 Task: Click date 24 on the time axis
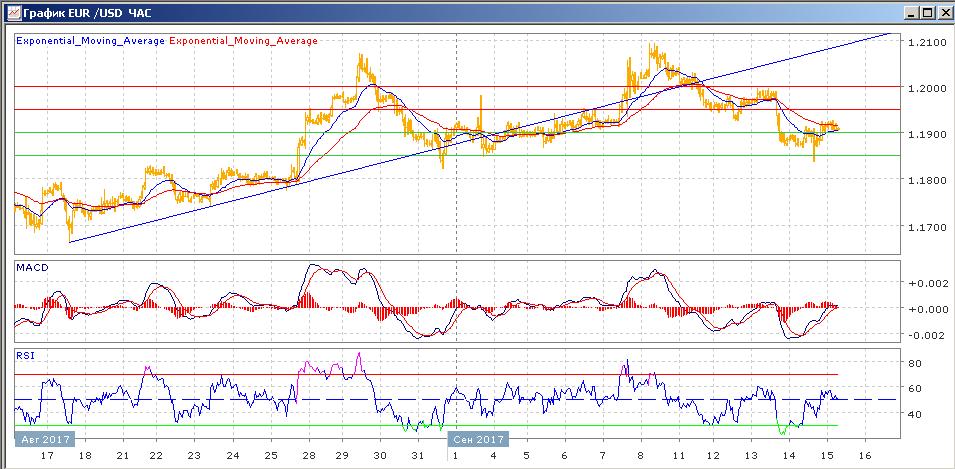pos(232,456)
